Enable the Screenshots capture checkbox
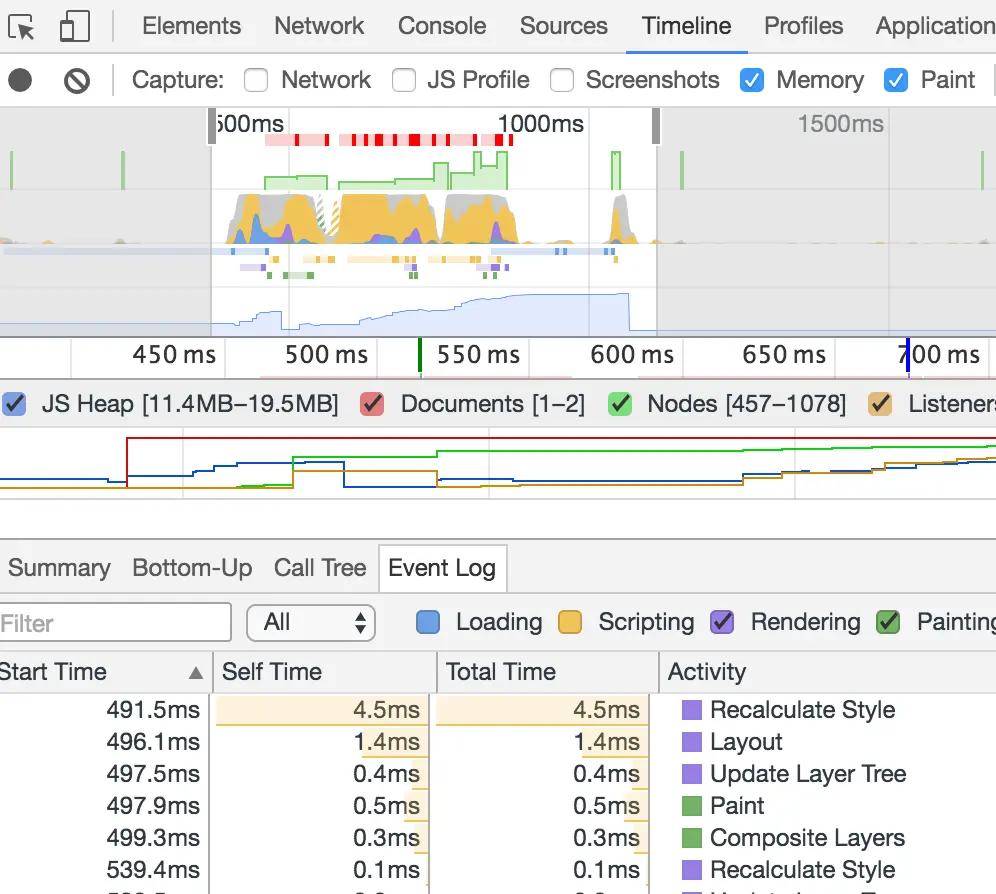The image size is (996, 894). pos(563,80)
